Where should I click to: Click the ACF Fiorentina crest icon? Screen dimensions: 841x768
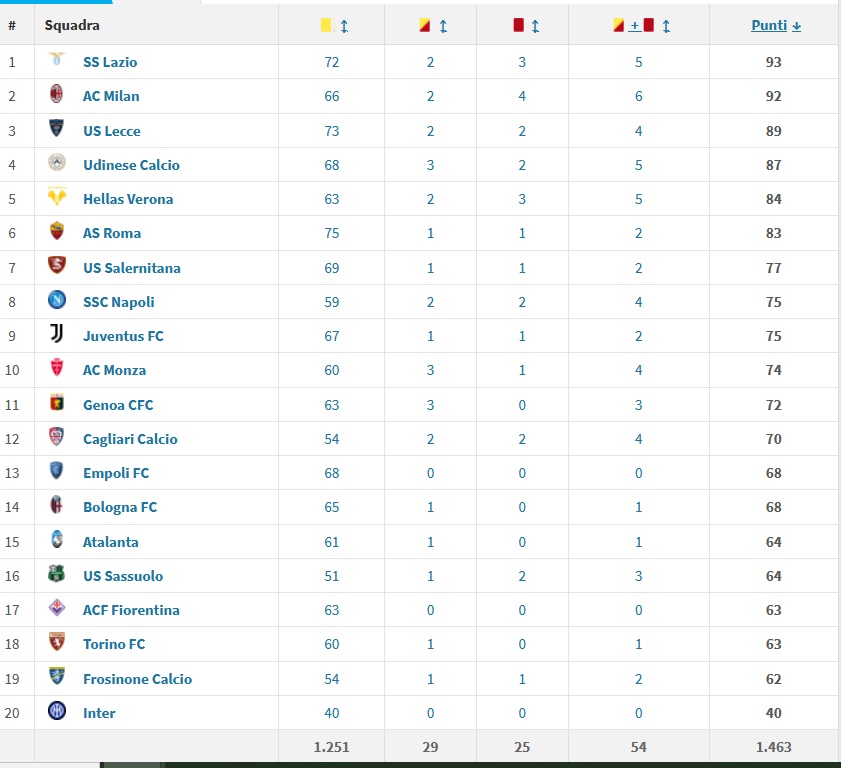57,609
